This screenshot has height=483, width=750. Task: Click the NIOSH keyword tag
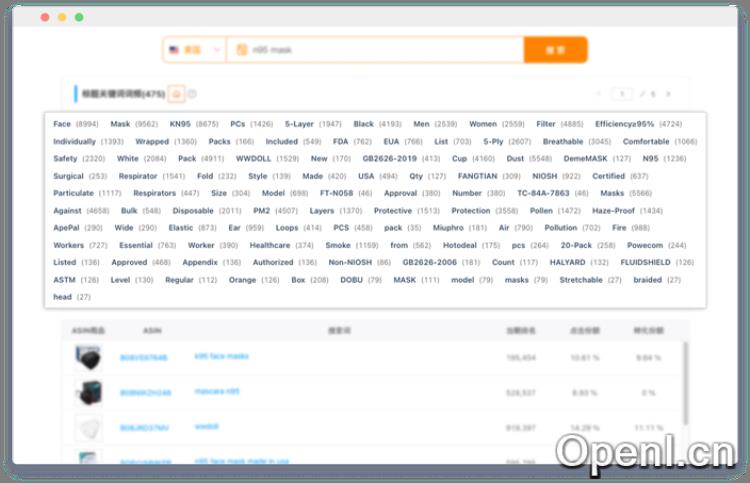(545, 176)
